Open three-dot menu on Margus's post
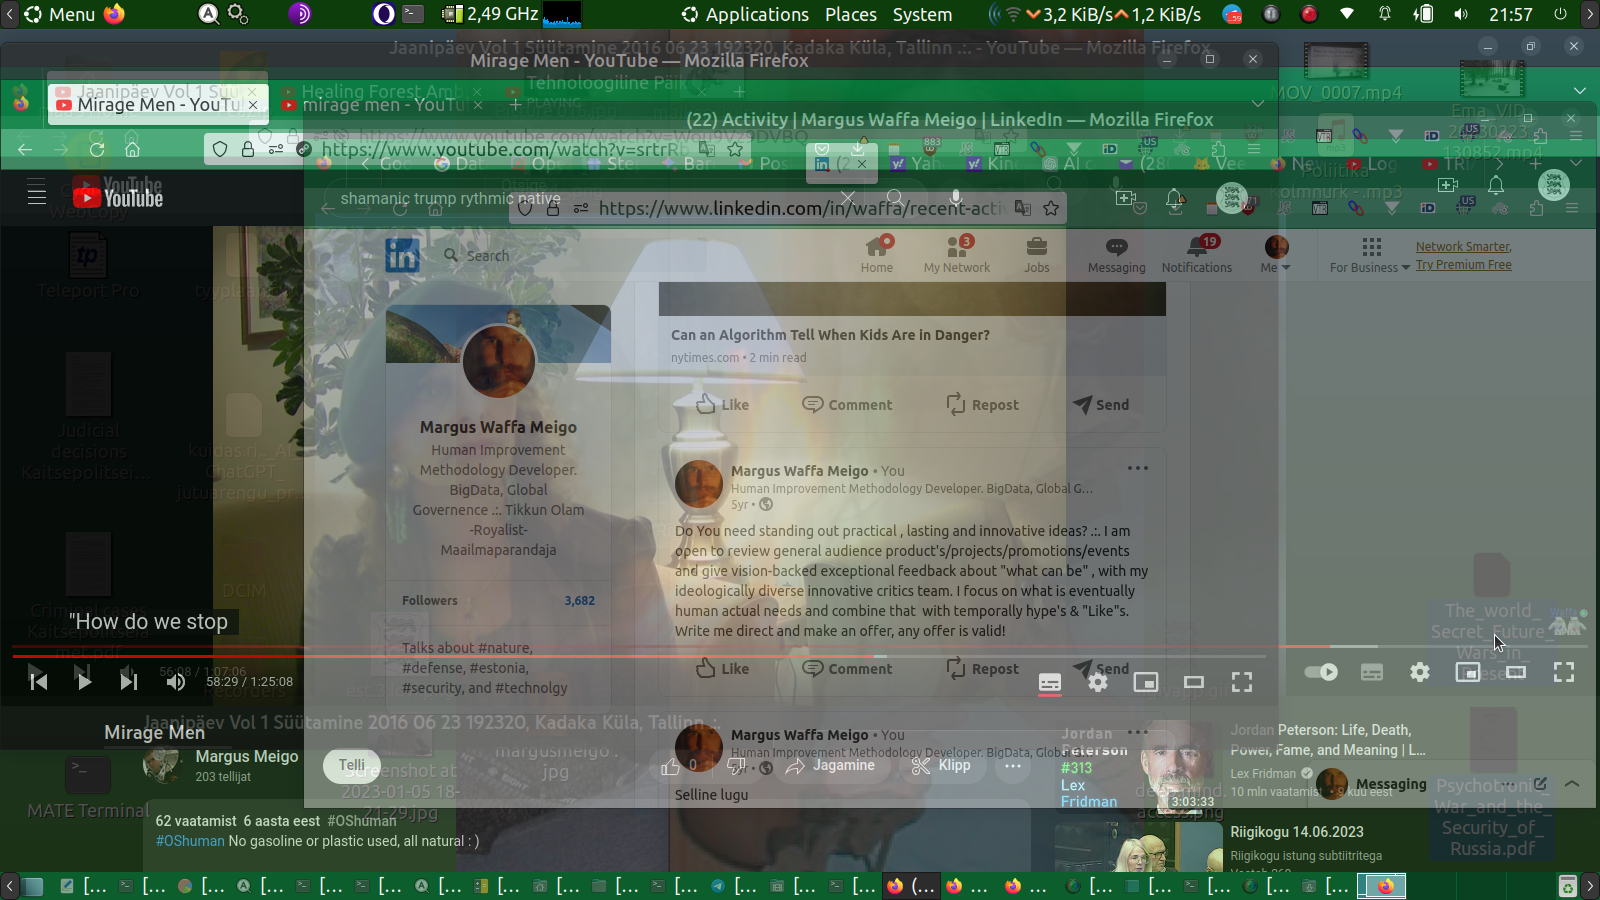Screen dimensions: 1600x900 1138,468
